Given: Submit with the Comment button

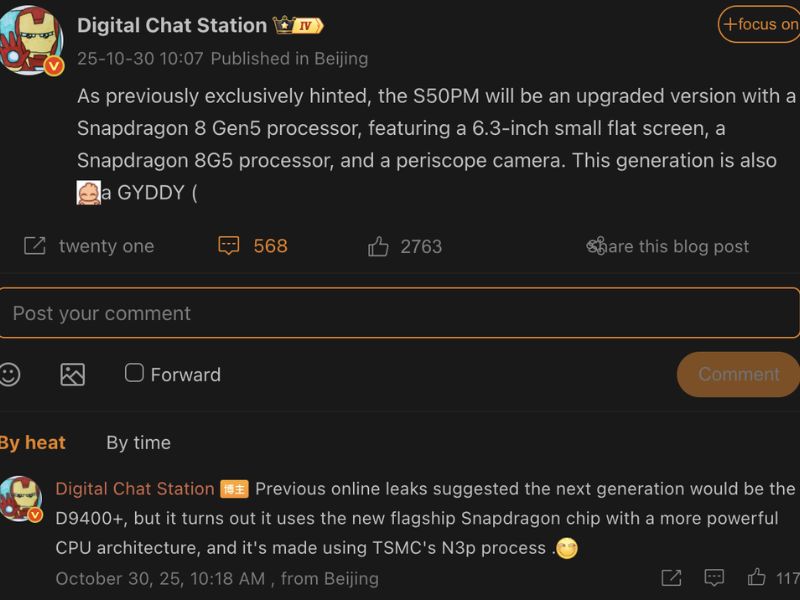Looking at the screenshot, I should pyautogui.click(x=738, y=375).
